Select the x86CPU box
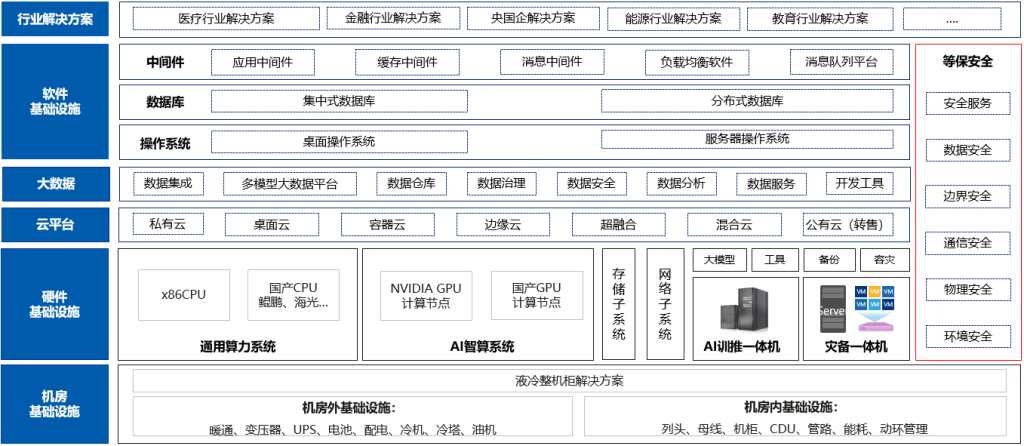Viewport: 1024px width, 446px height. click(x=183, y=295)
